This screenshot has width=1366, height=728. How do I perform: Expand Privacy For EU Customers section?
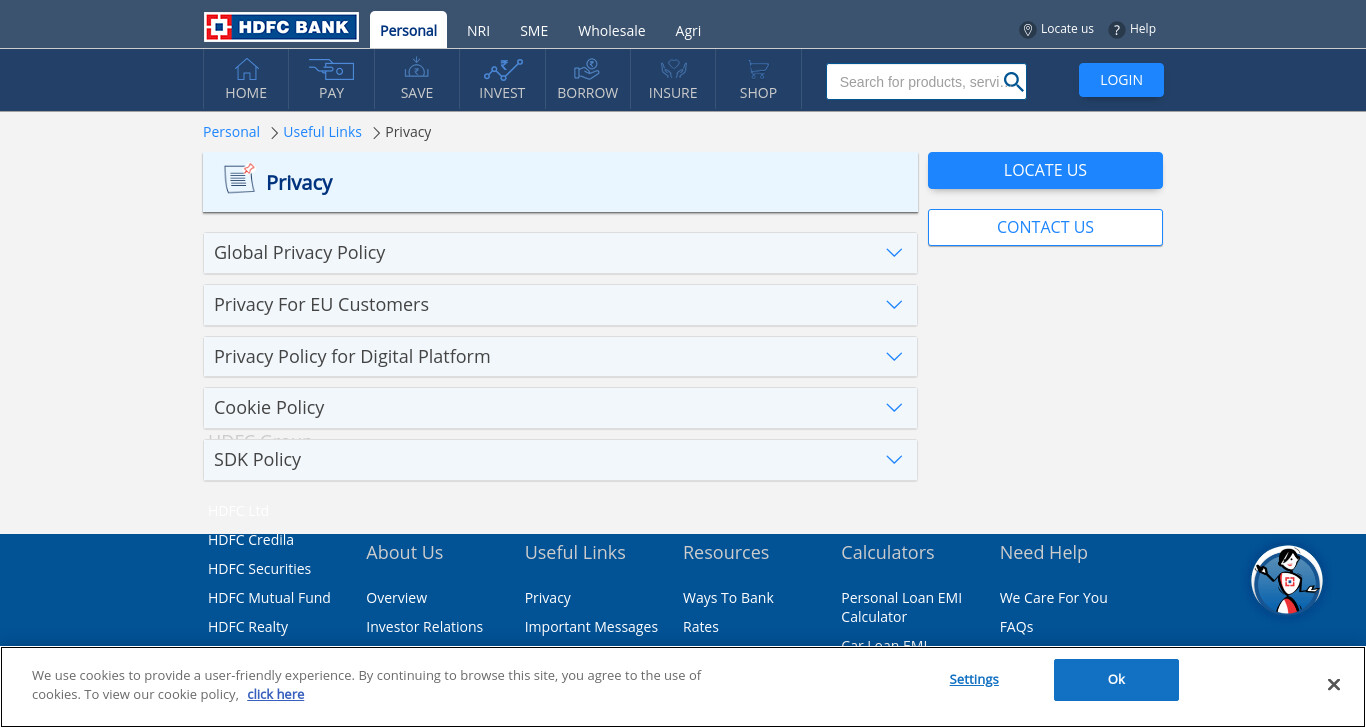pyautogui.click(x=560, y=305)
